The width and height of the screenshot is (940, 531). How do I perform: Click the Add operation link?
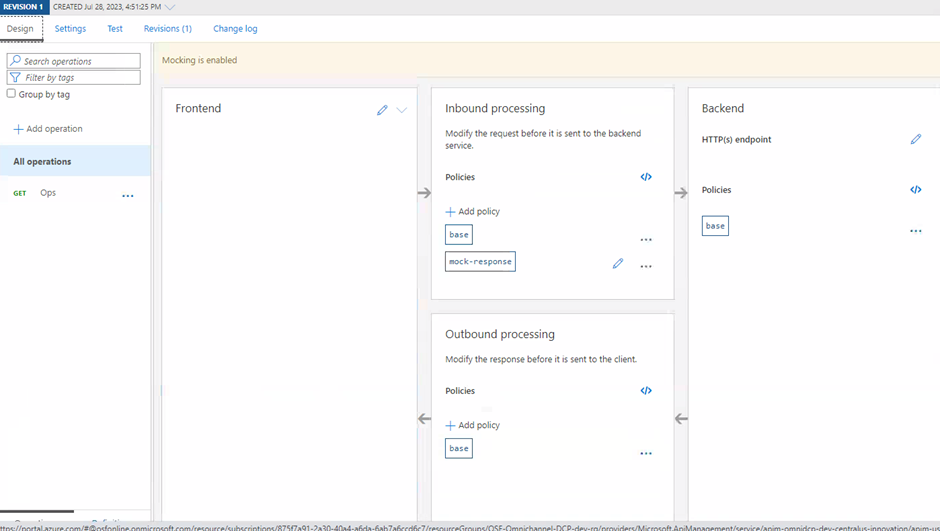pos(55,129)
